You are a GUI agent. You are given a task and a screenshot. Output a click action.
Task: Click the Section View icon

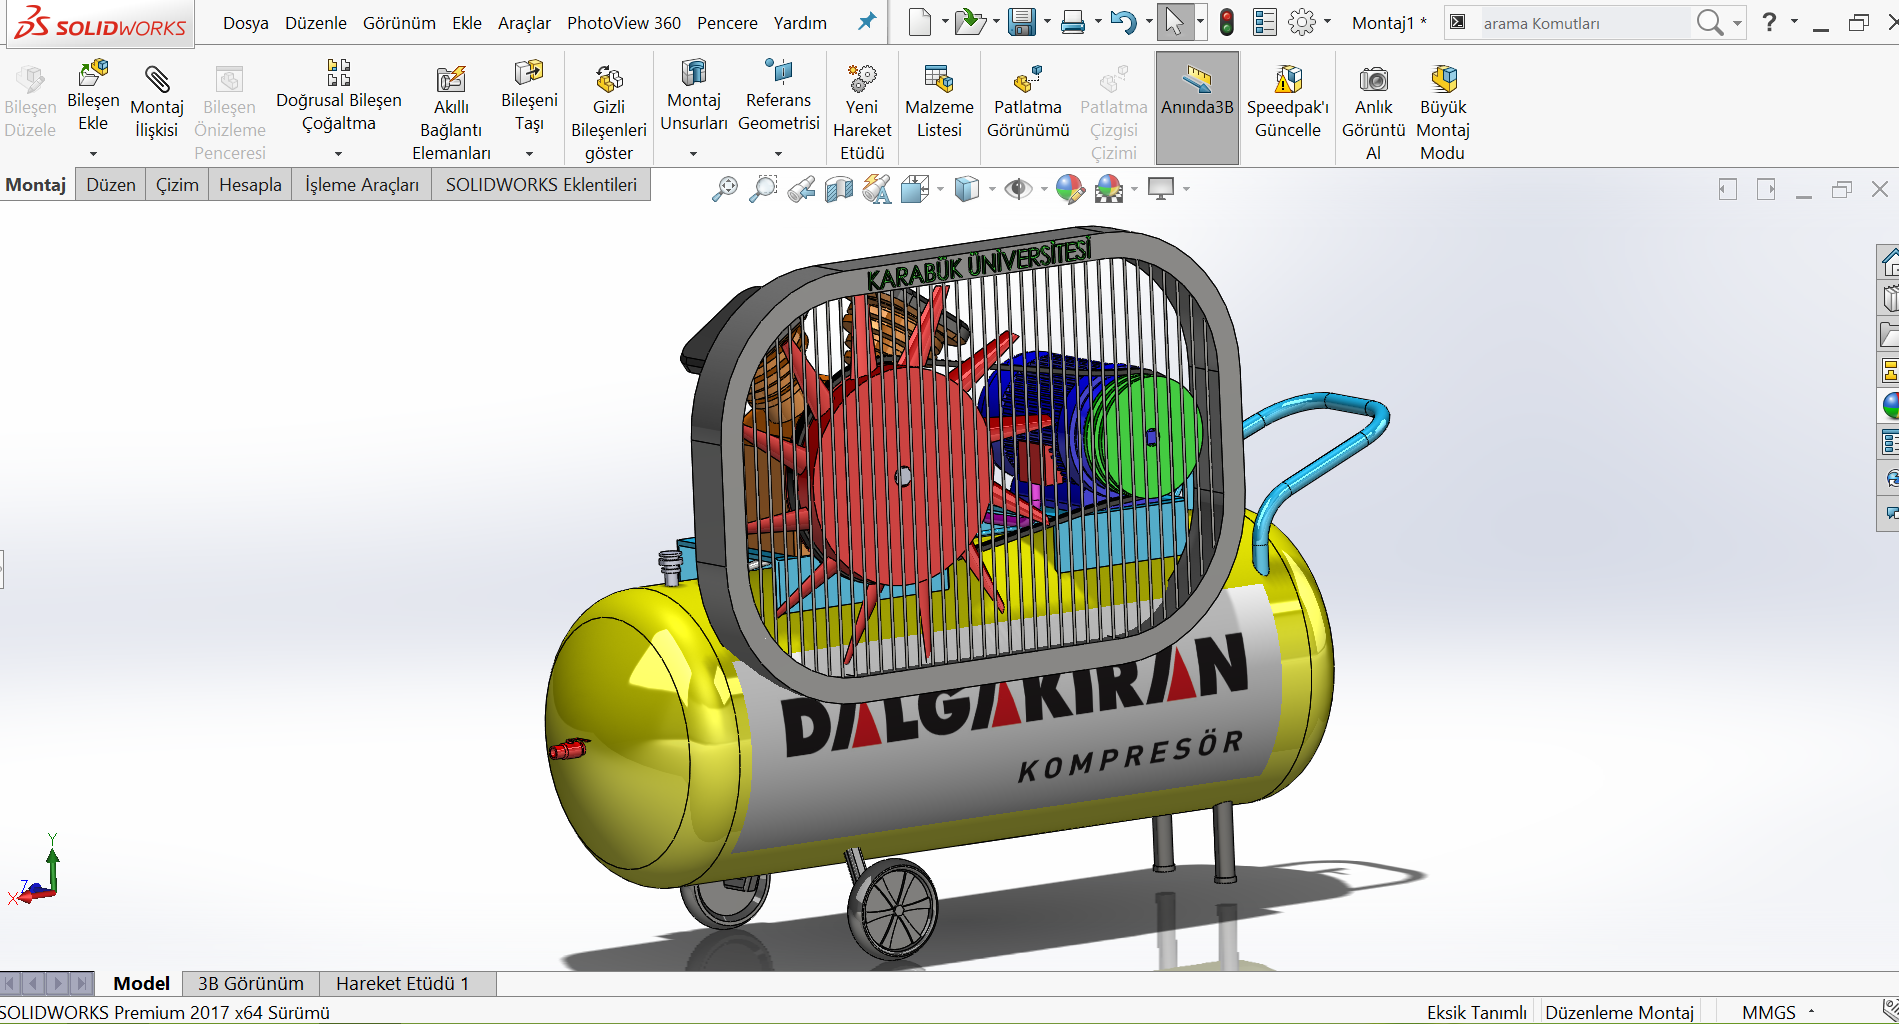coord(839,189)
